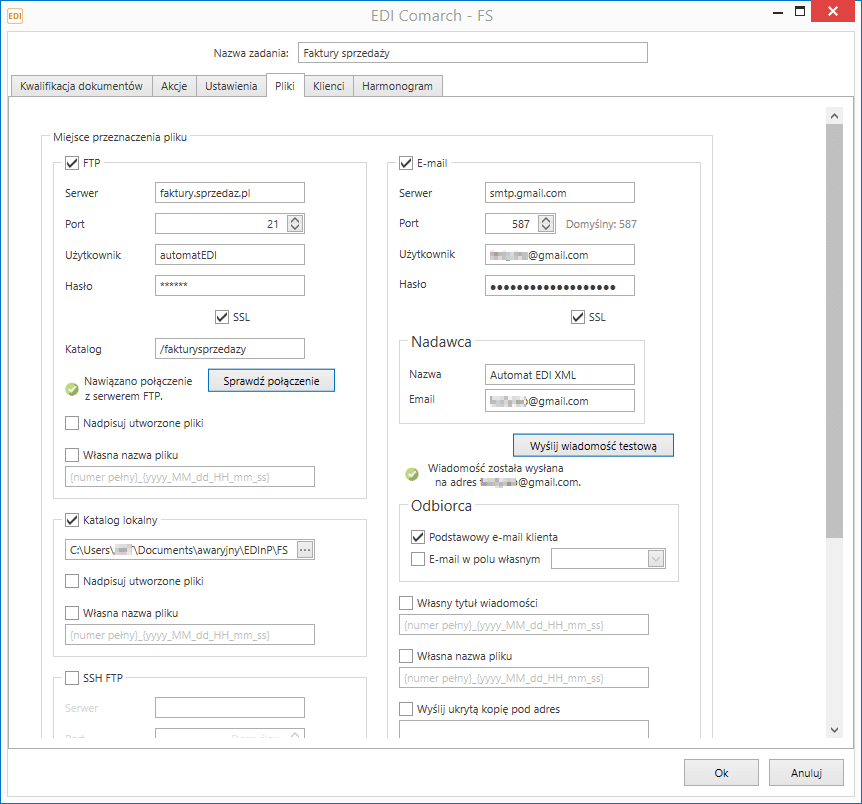Click the Sprawdź połączenie button

point(271,381)
